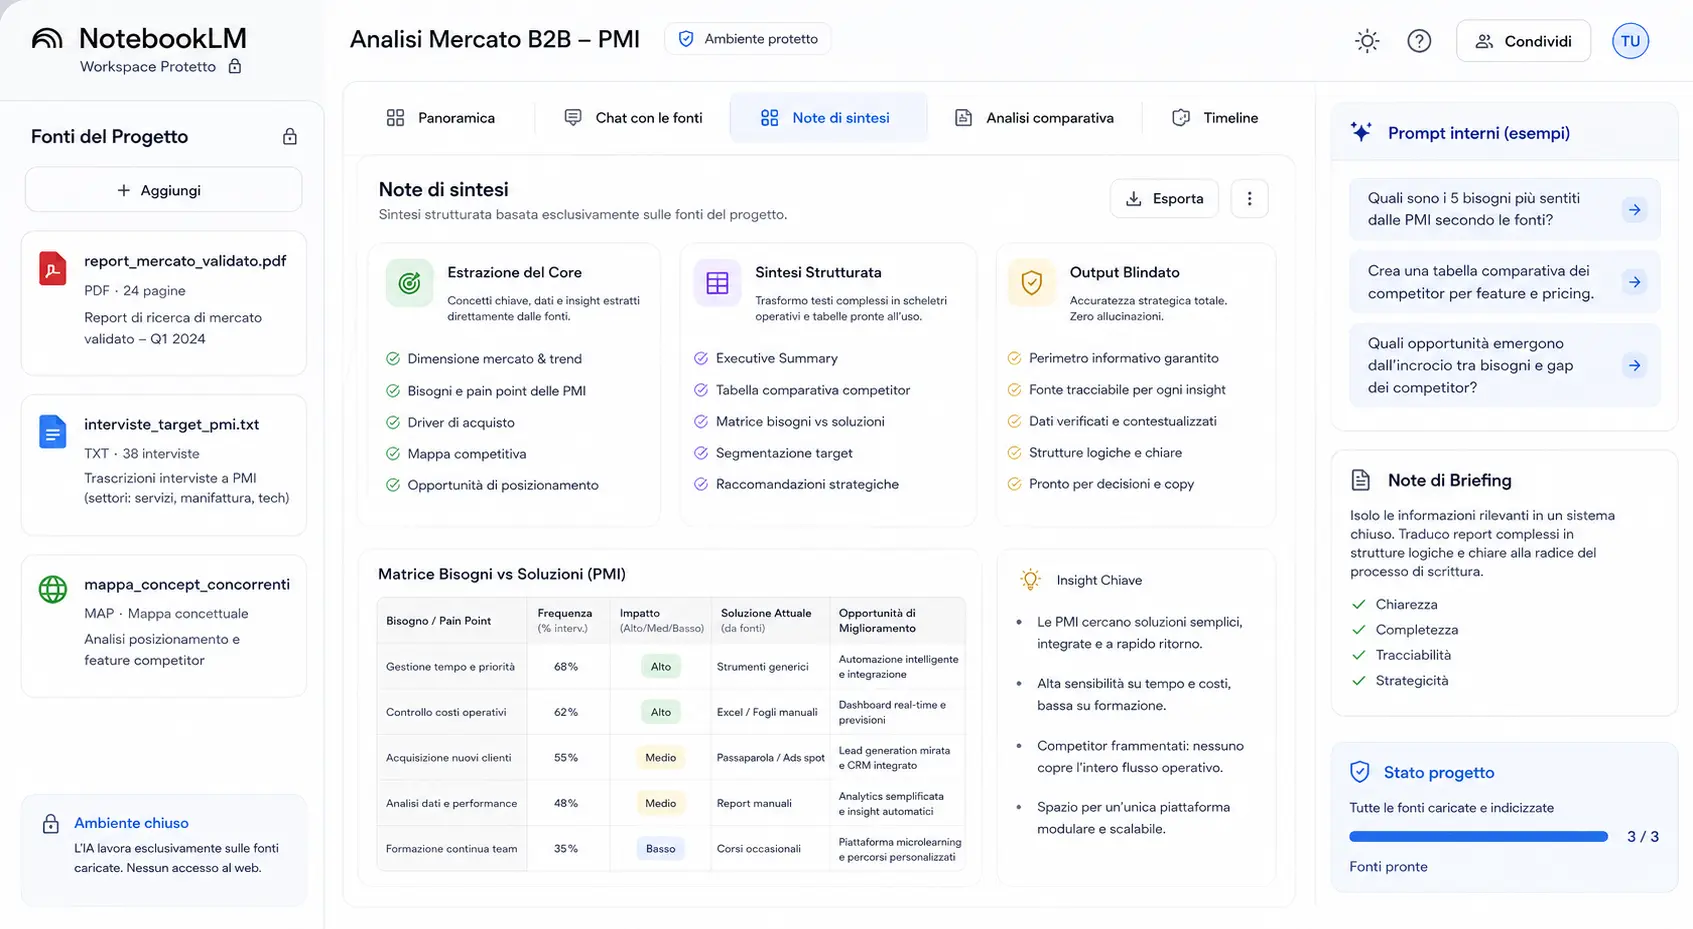Click the green target icon of Estrazione del Core
1693x929 pixels.
point(410,283)
